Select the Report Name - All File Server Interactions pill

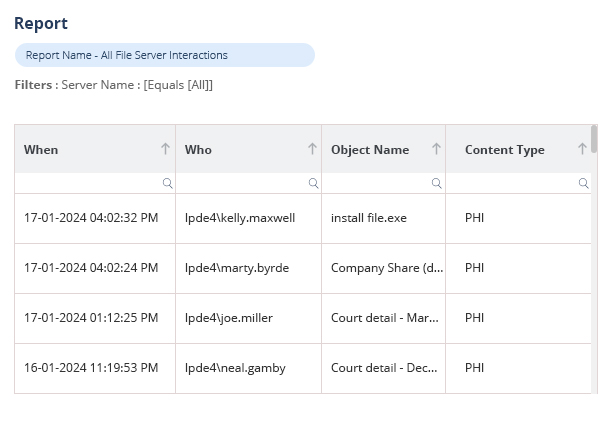[x=164, y=55]
